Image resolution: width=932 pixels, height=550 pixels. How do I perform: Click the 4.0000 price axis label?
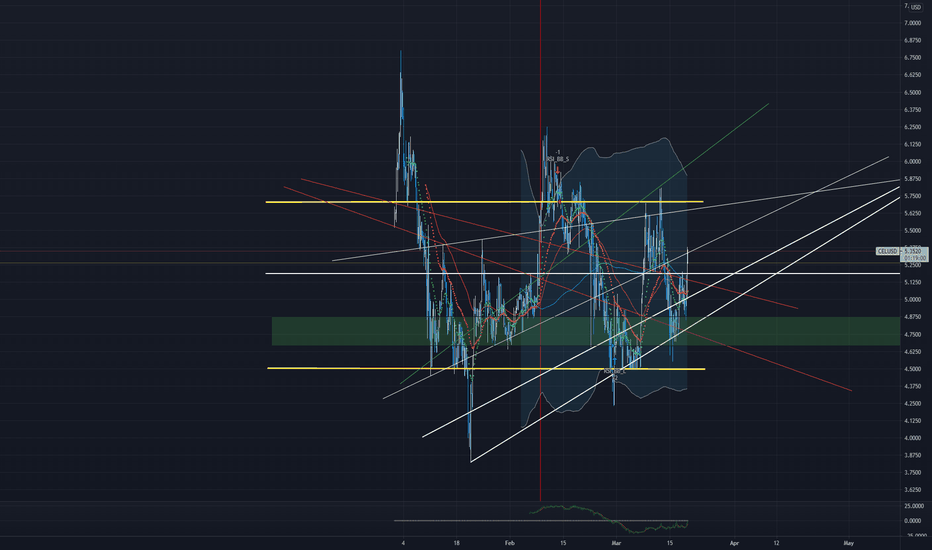(x=912, y=438)
